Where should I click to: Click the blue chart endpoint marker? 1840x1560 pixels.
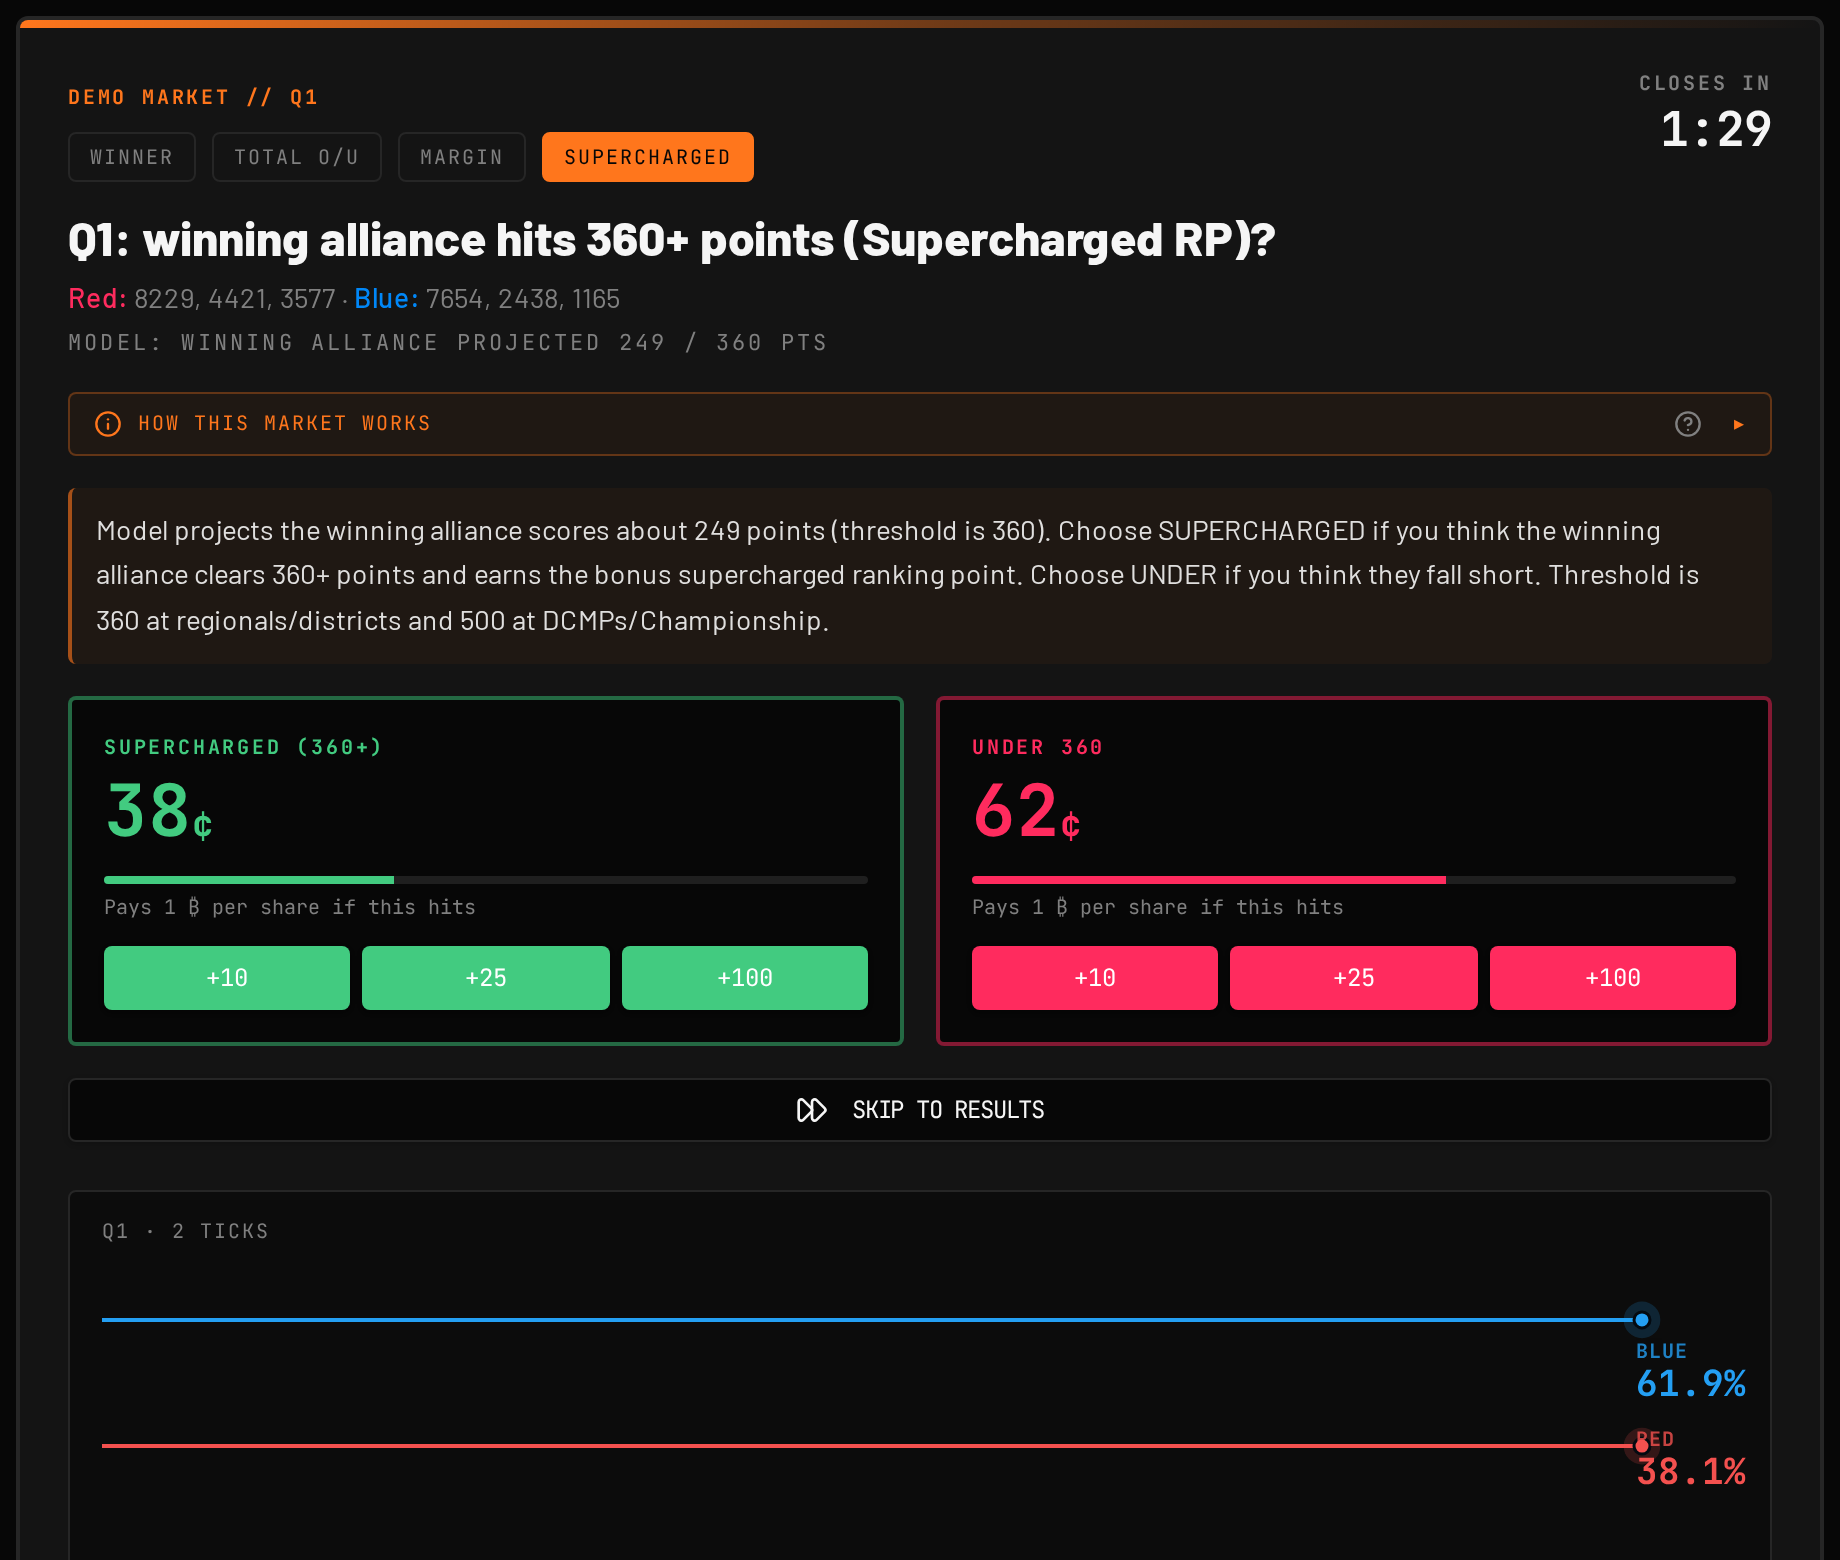click(1641, 1320)
